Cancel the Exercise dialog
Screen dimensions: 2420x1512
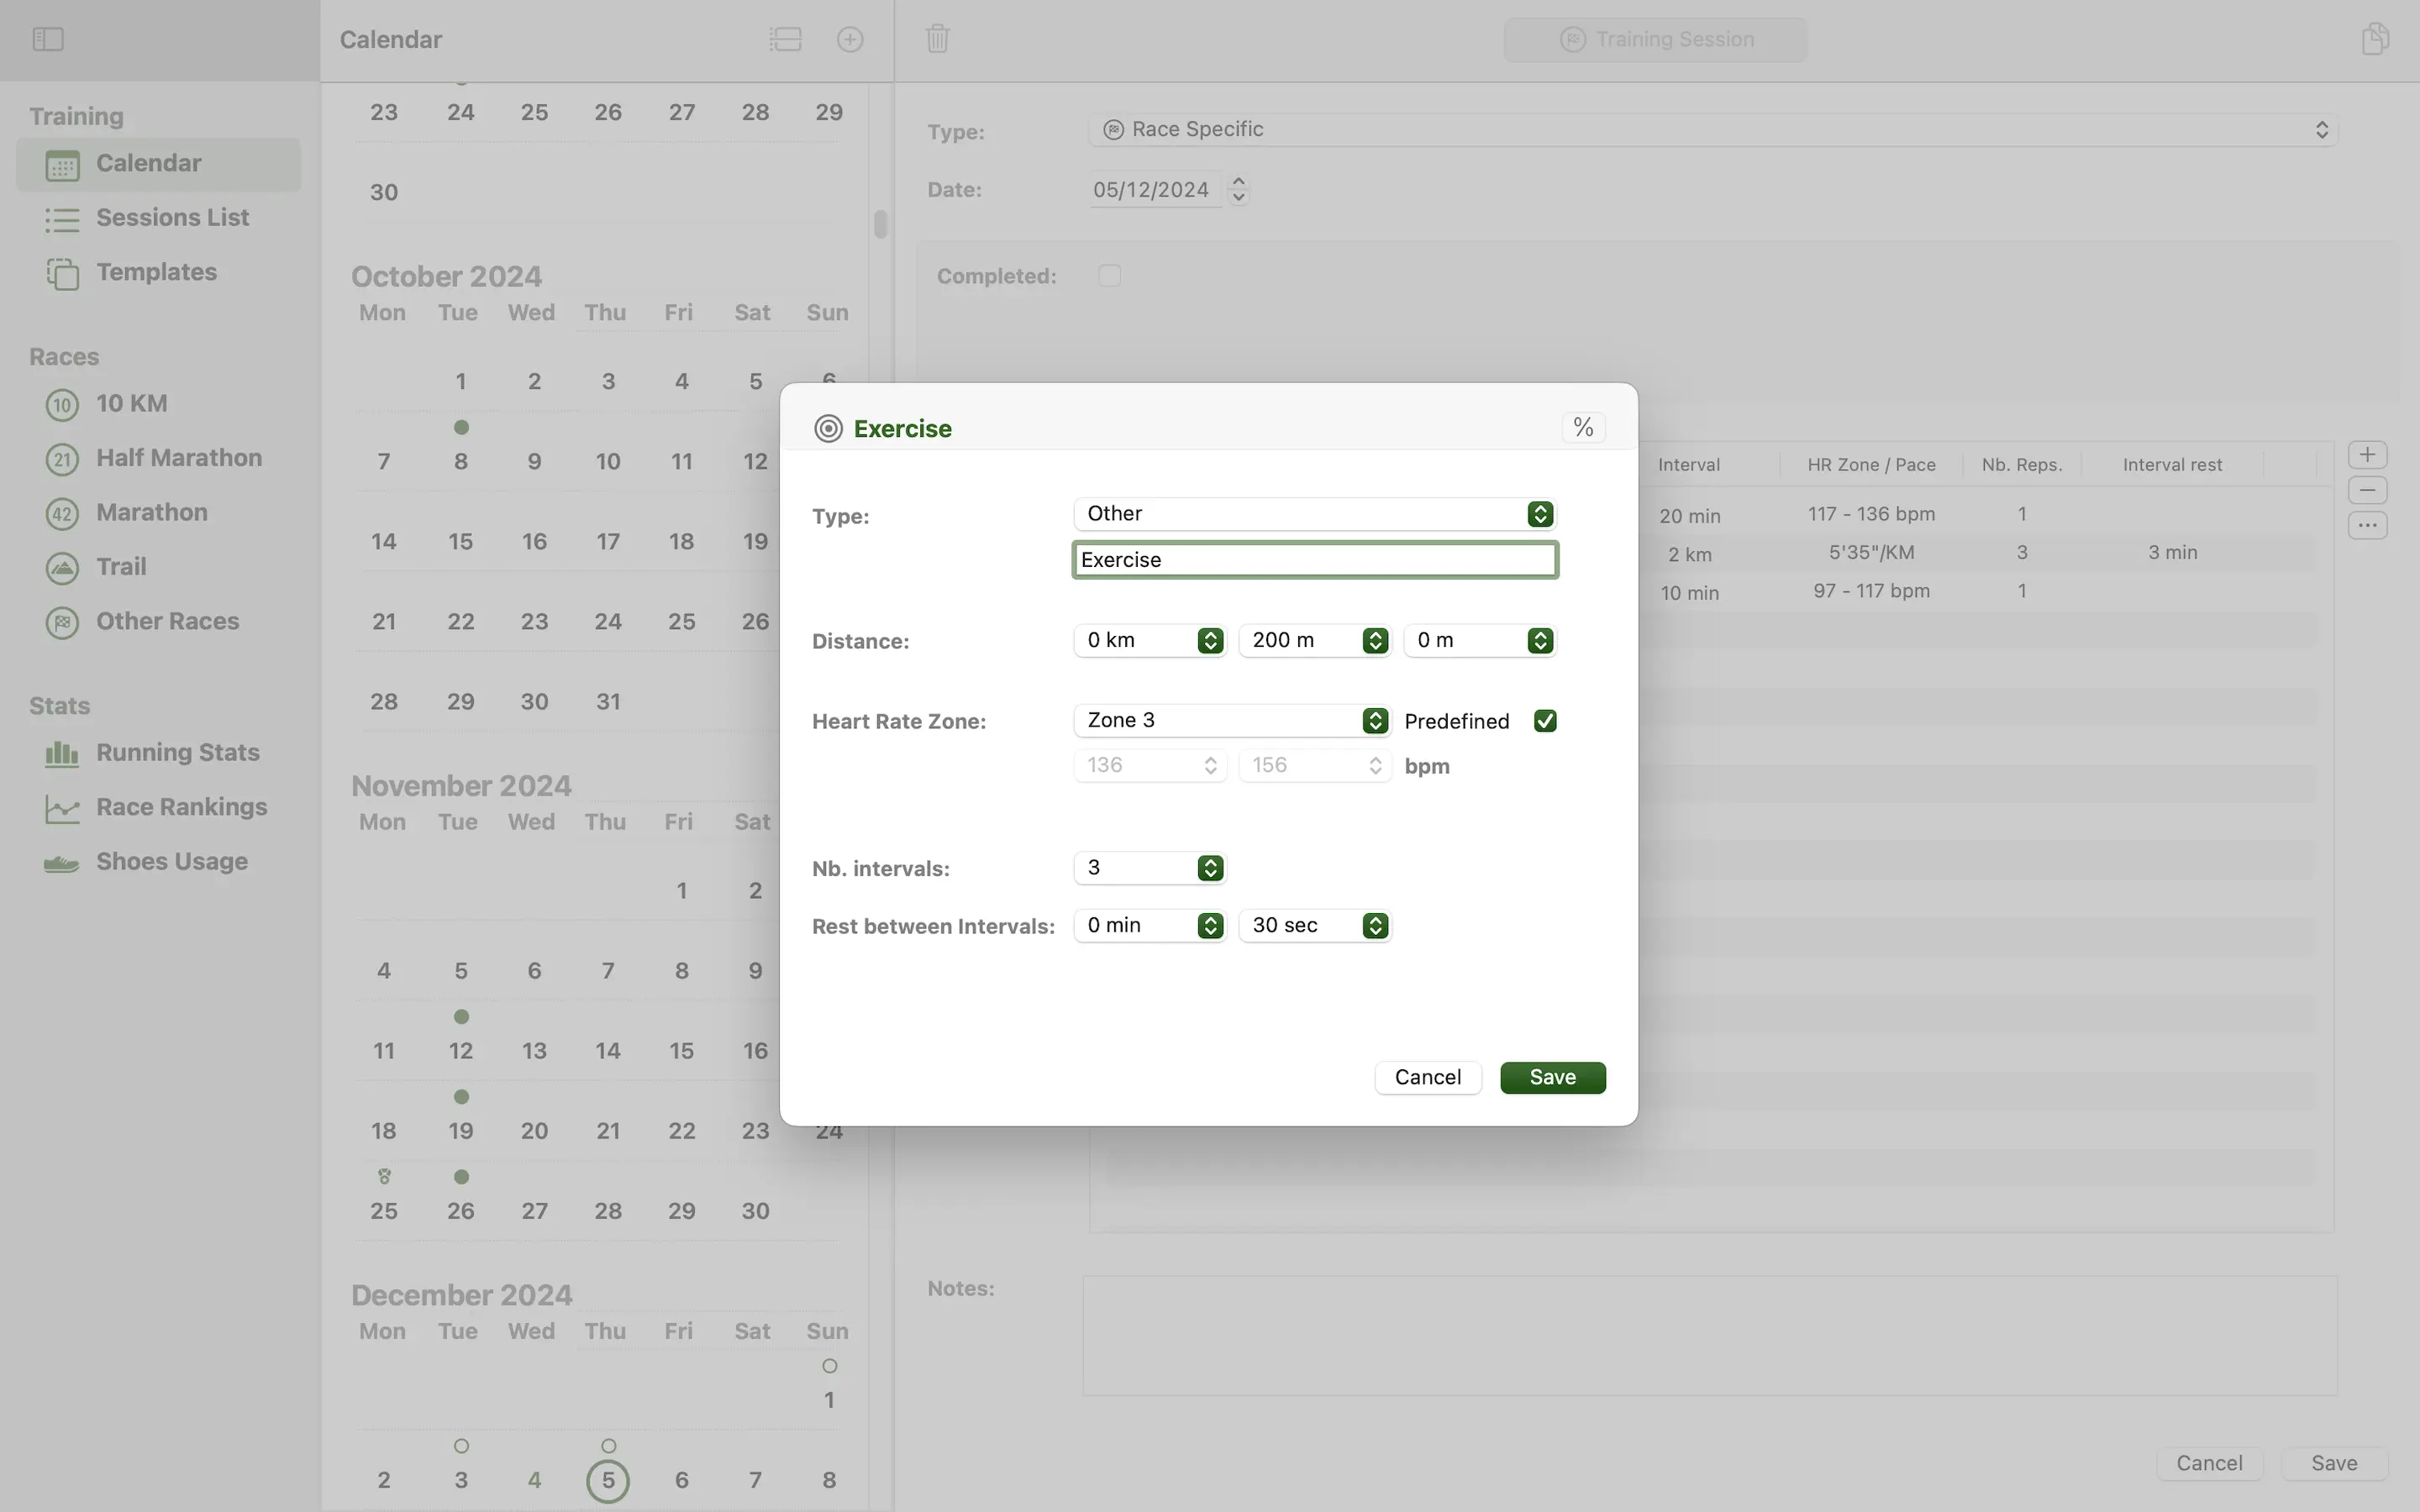(x=1427, y=1077)
